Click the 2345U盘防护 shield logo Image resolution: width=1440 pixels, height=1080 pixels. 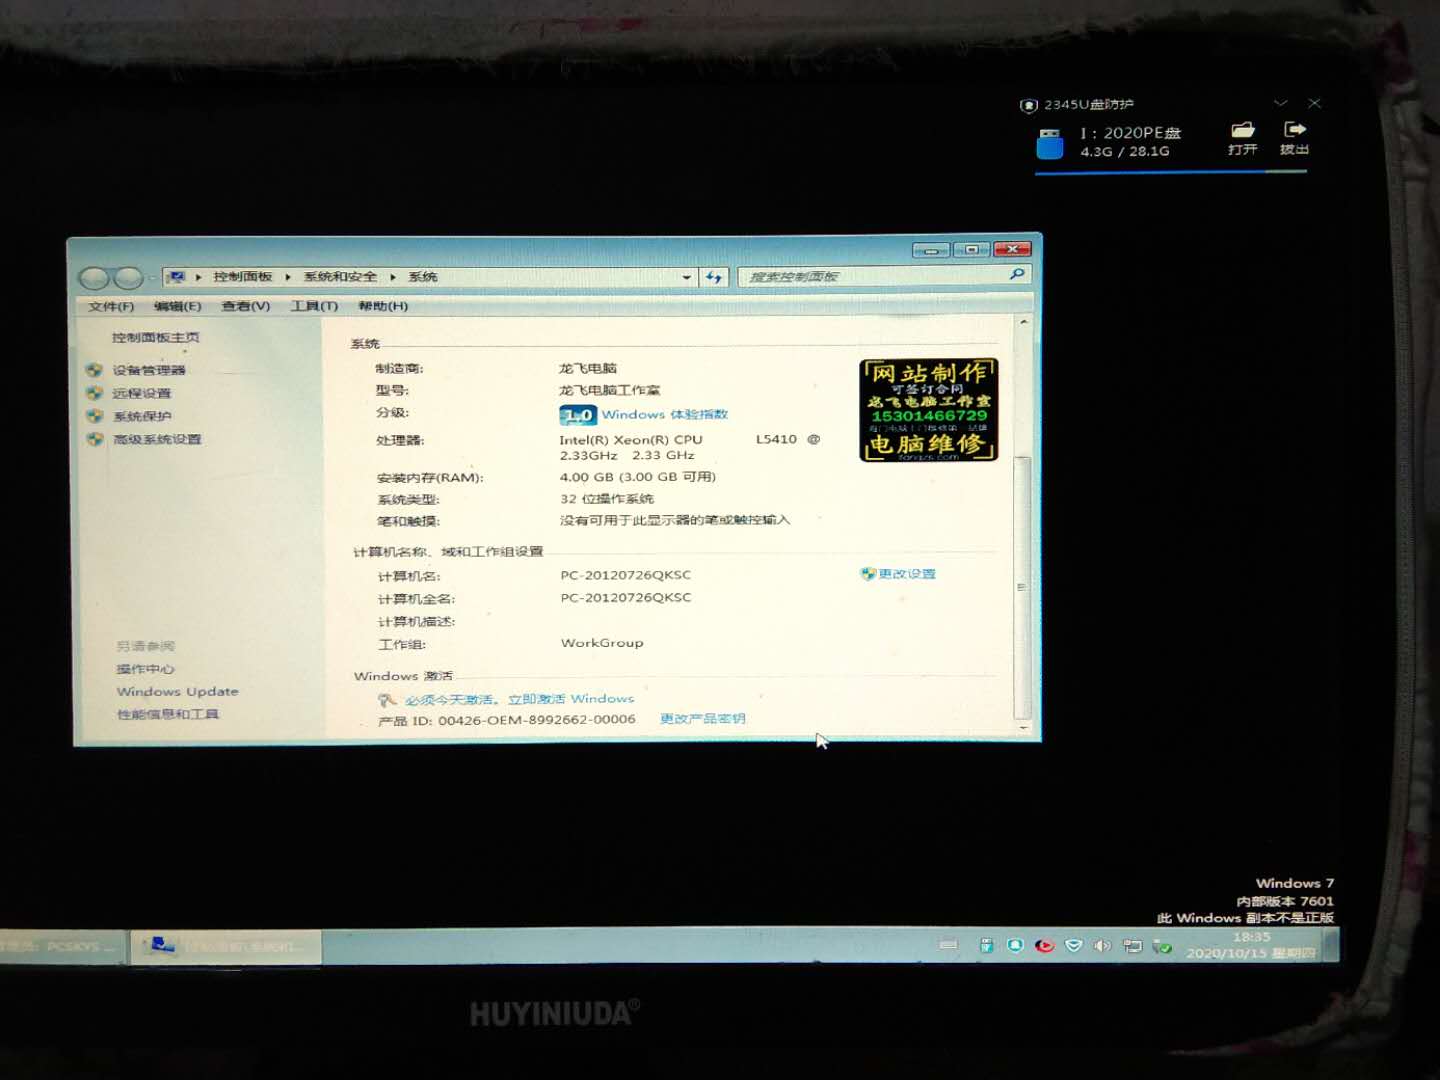[1028, 105]
